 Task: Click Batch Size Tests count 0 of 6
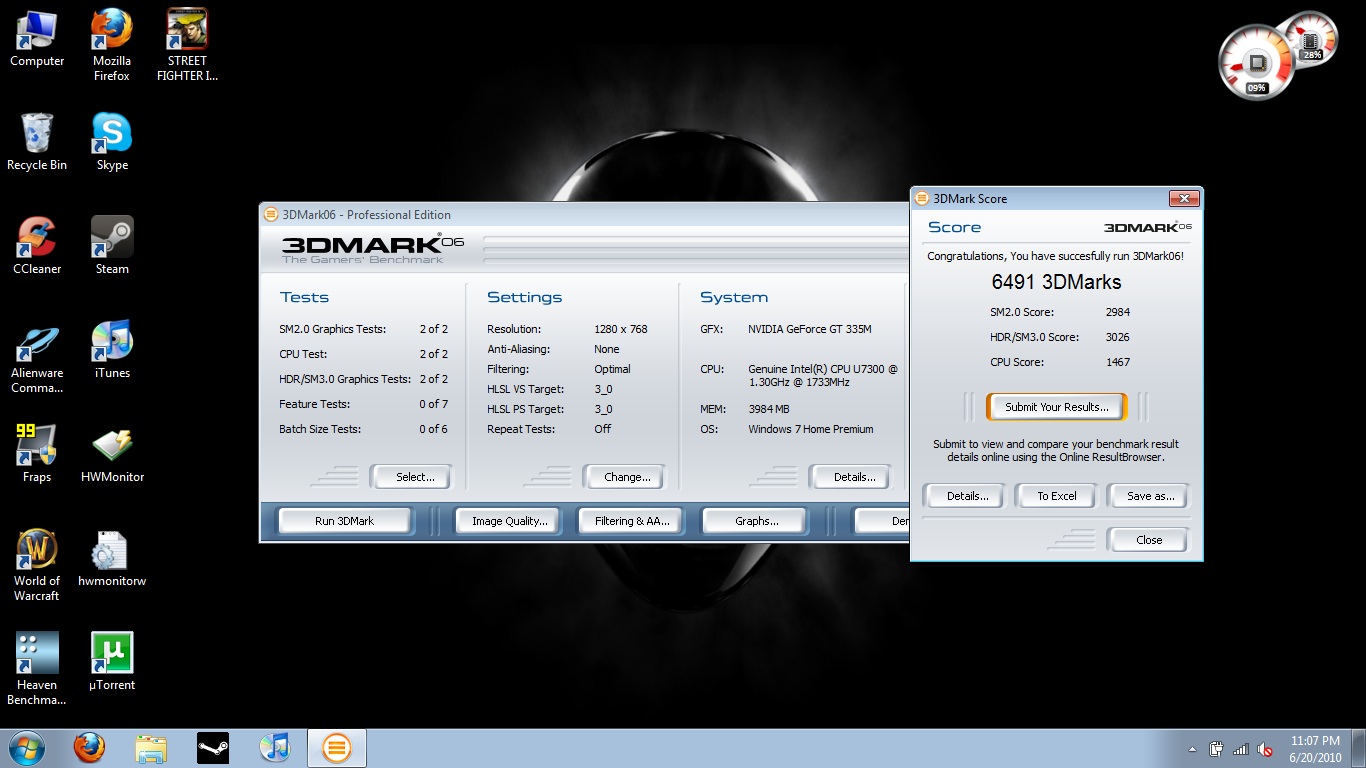click(x=433, y=429)
